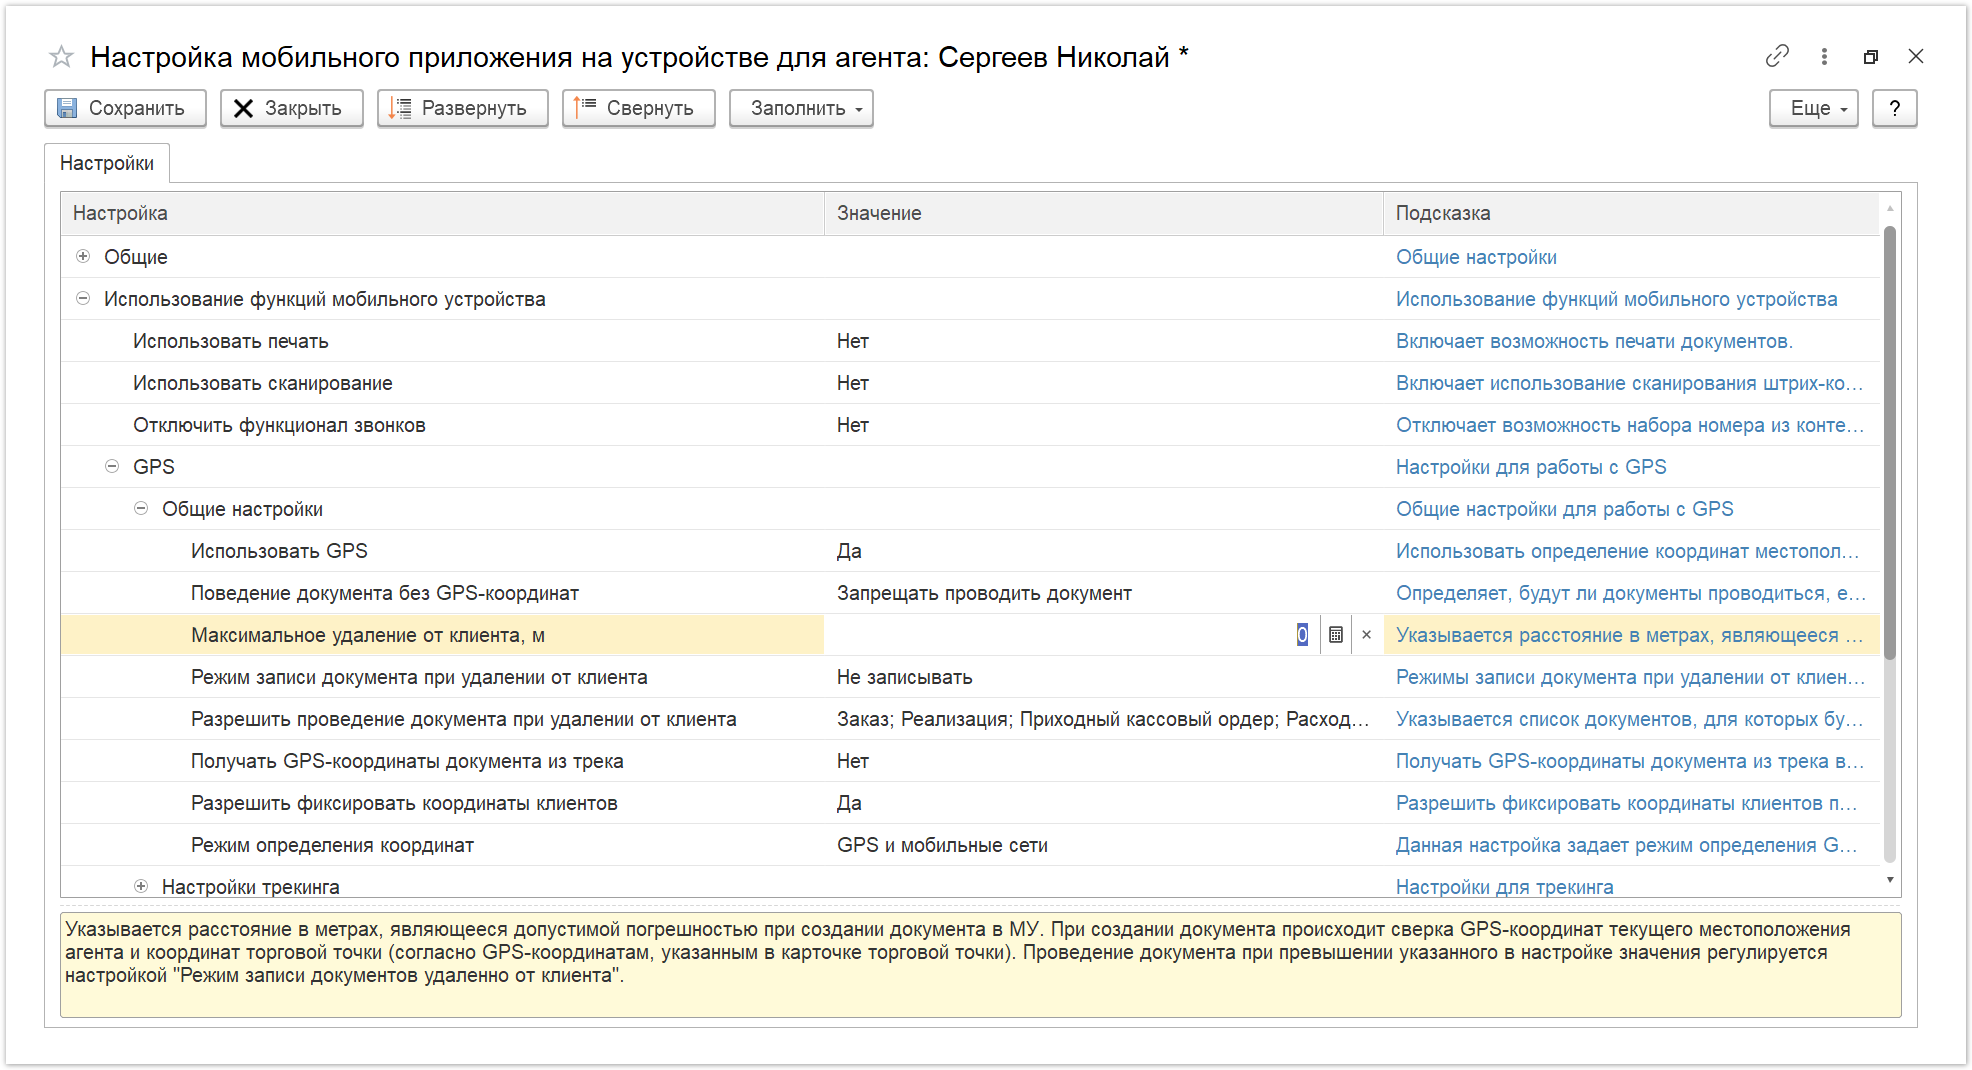Copy a link to this form
This screenshot has height=1070, width=1972.
[1777, 56]
